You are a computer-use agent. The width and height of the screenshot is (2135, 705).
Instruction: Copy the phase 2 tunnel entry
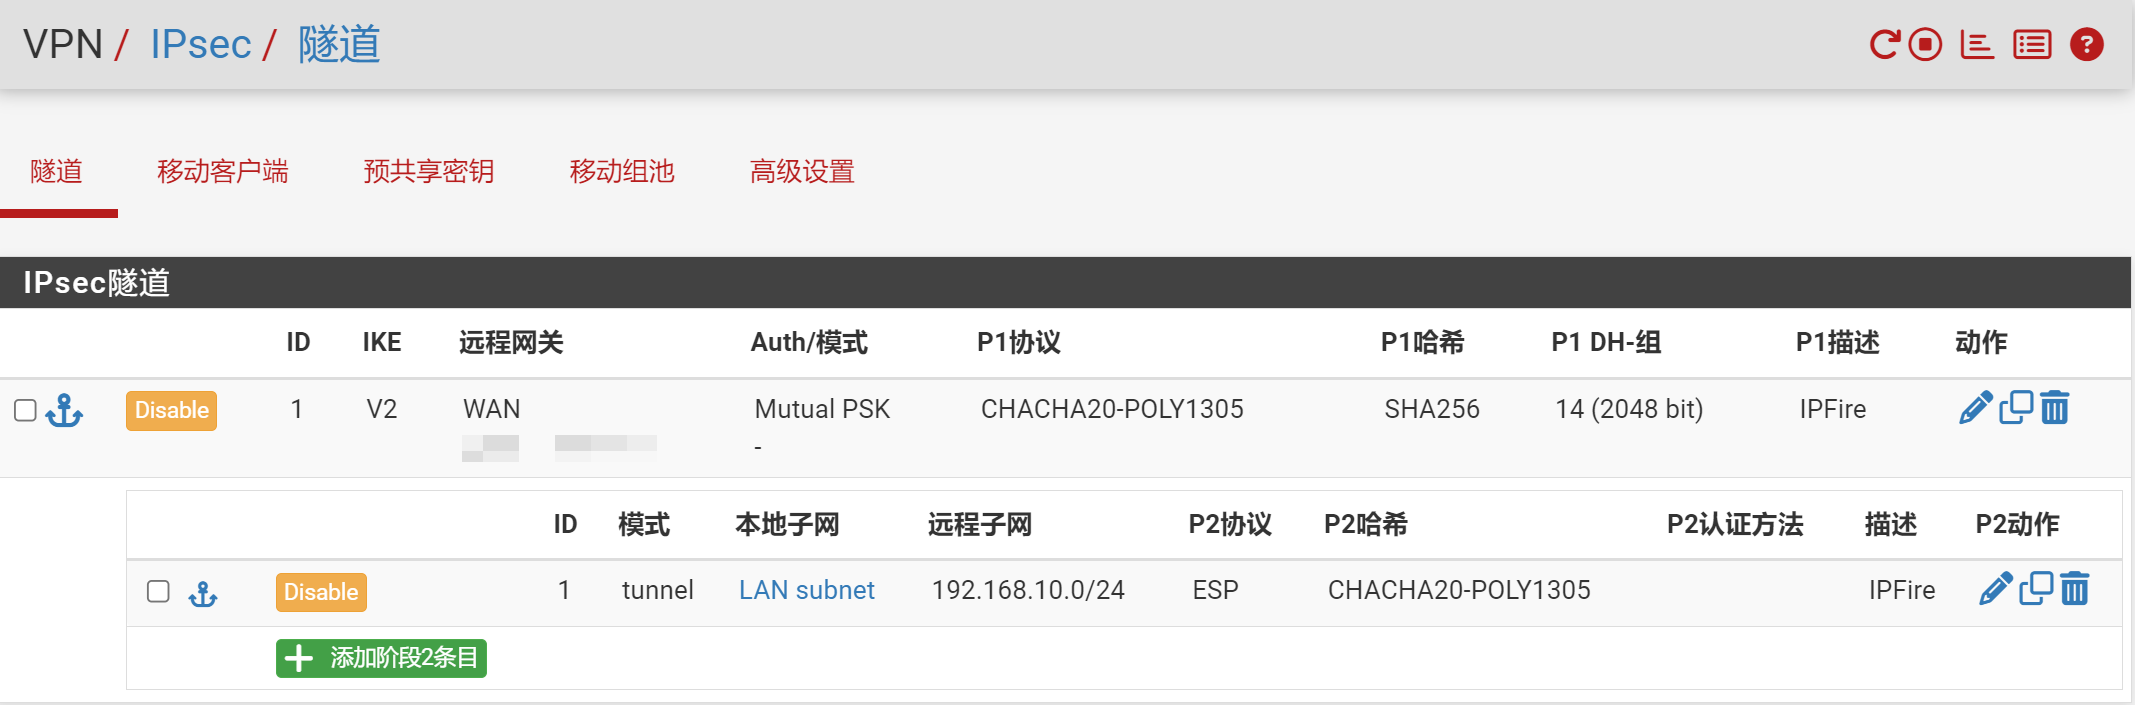2036,590
